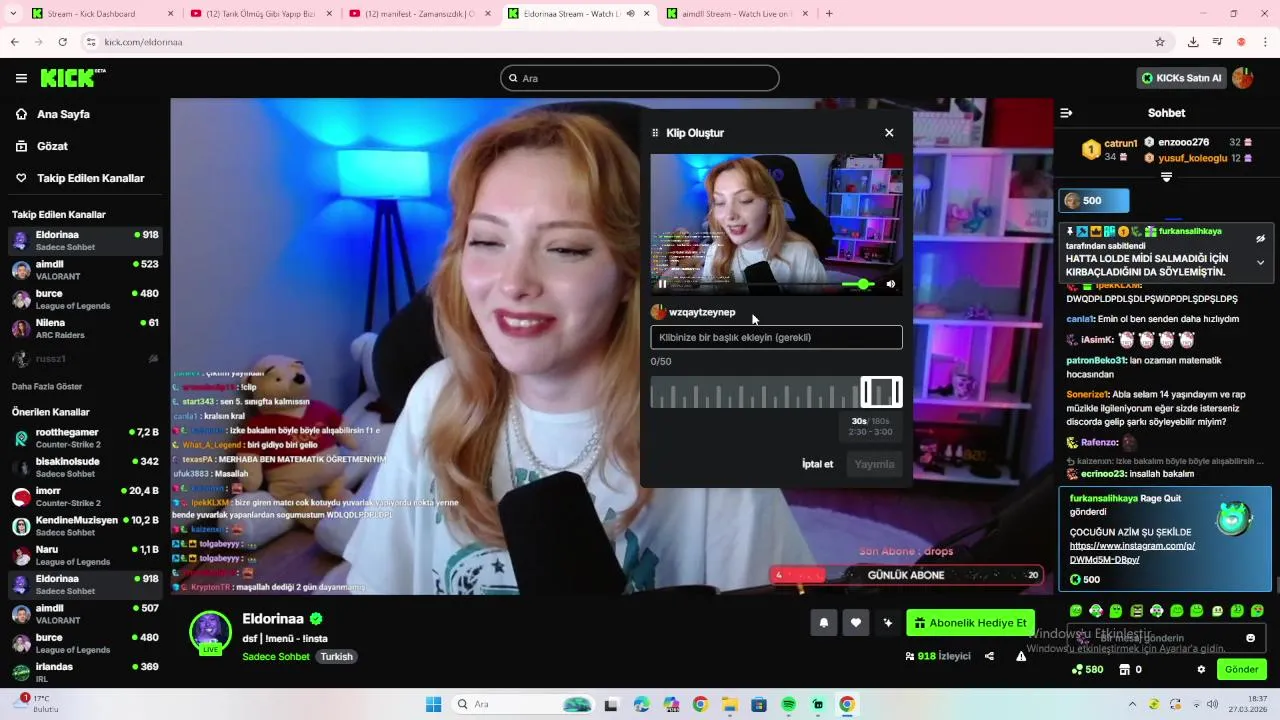Reload the page in the browser

click(62, 42)
